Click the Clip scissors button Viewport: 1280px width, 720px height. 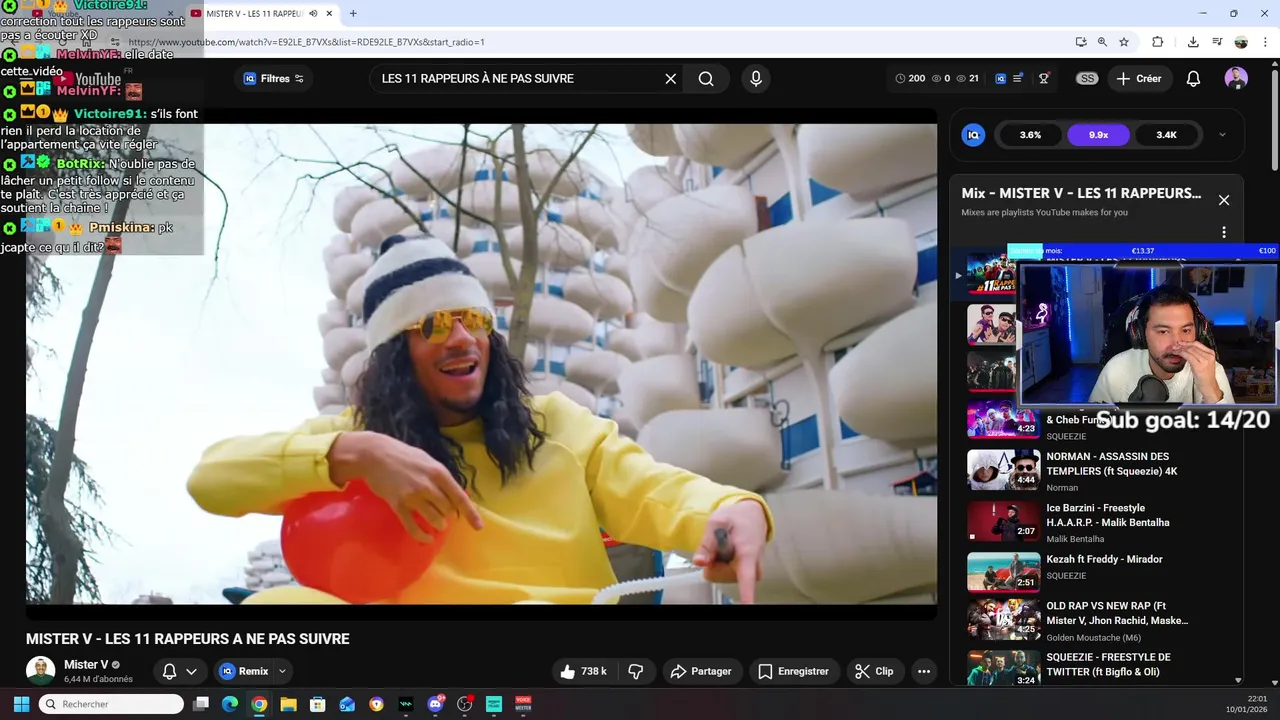[874, 671]
